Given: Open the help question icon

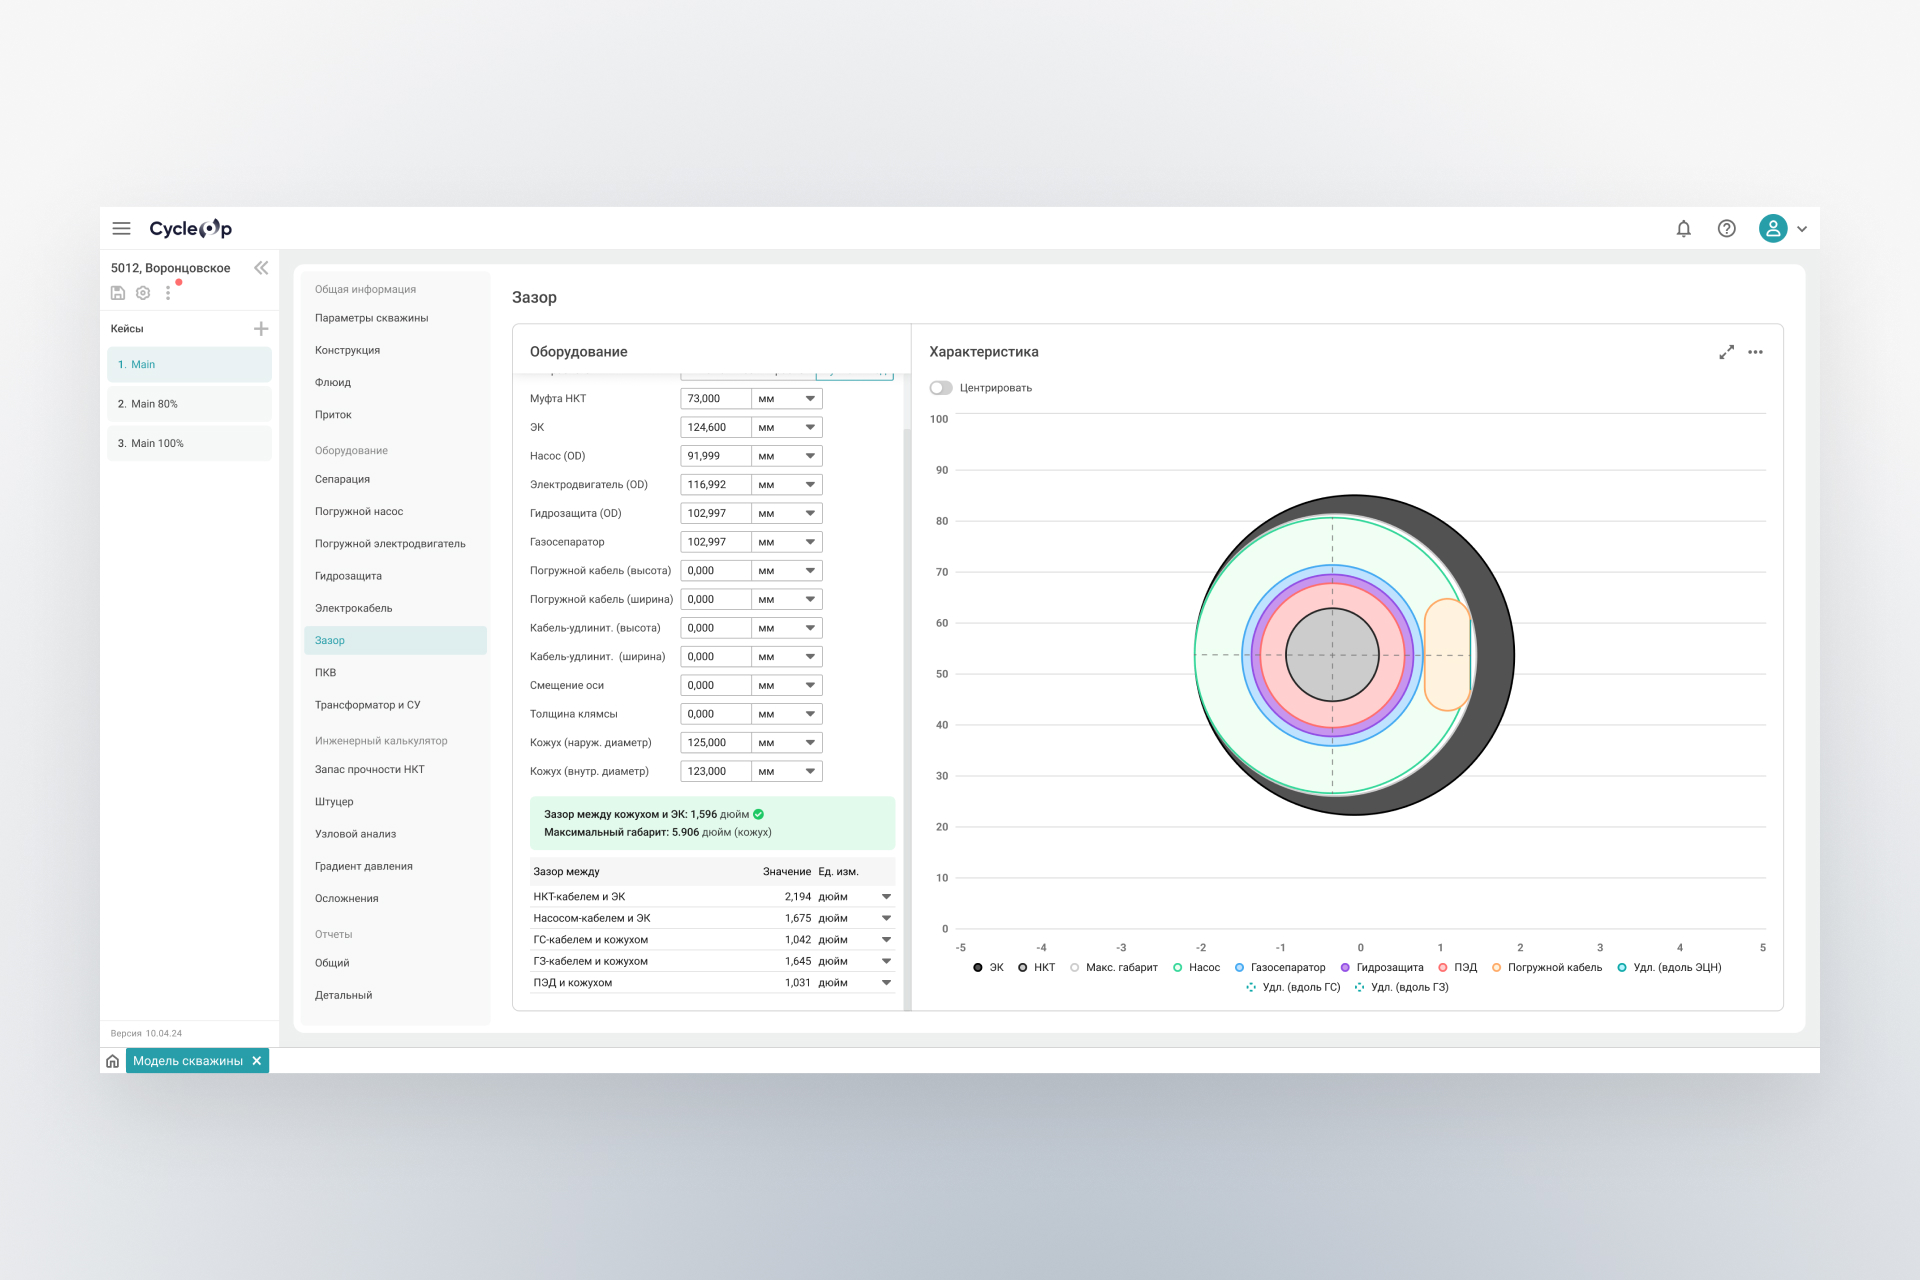Looking at the screenshot, I should [1726, 228].
